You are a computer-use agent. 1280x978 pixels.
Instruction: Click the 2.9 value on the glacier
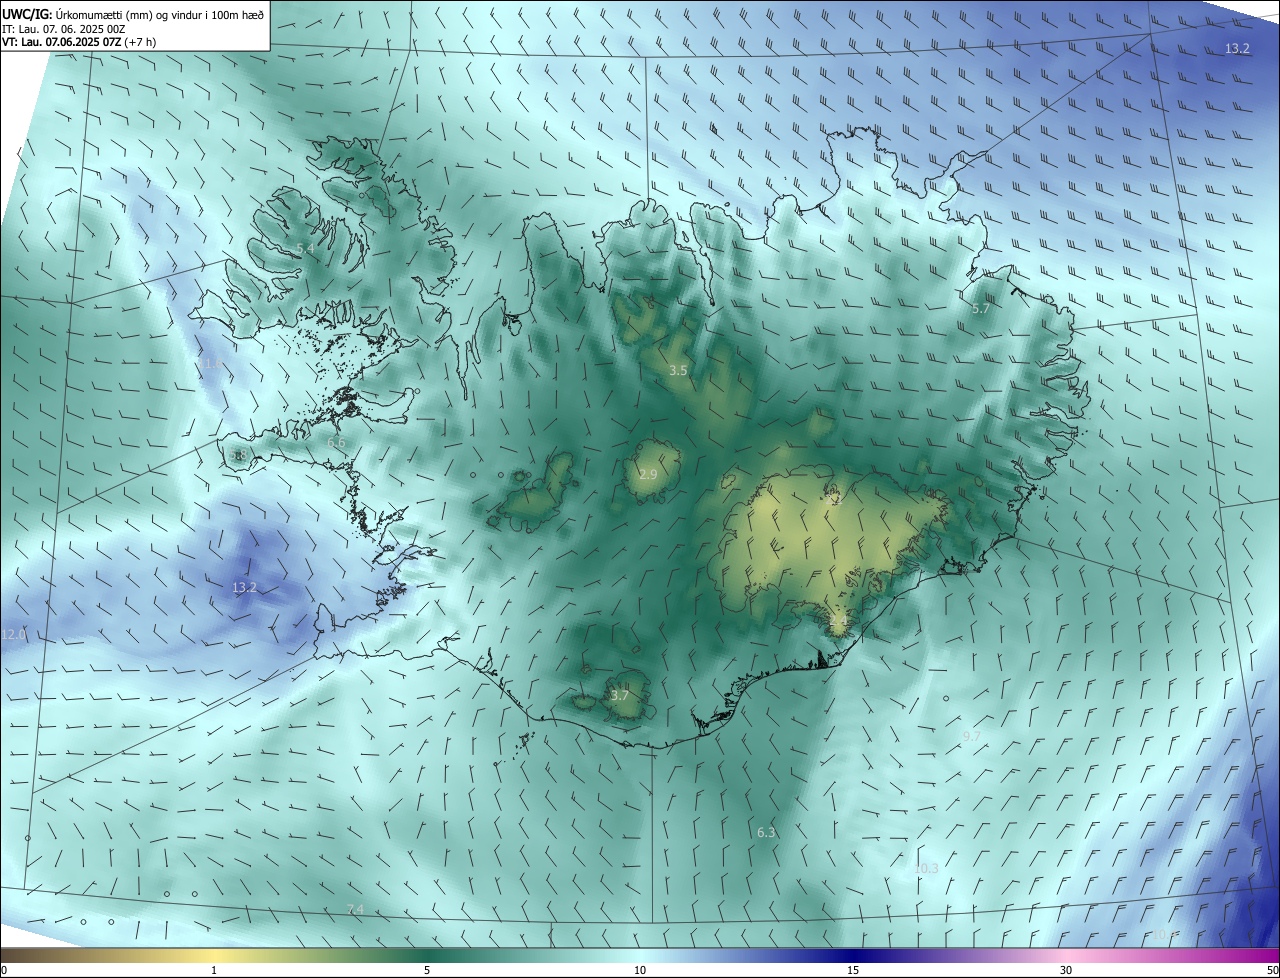(x=648, y=474)
